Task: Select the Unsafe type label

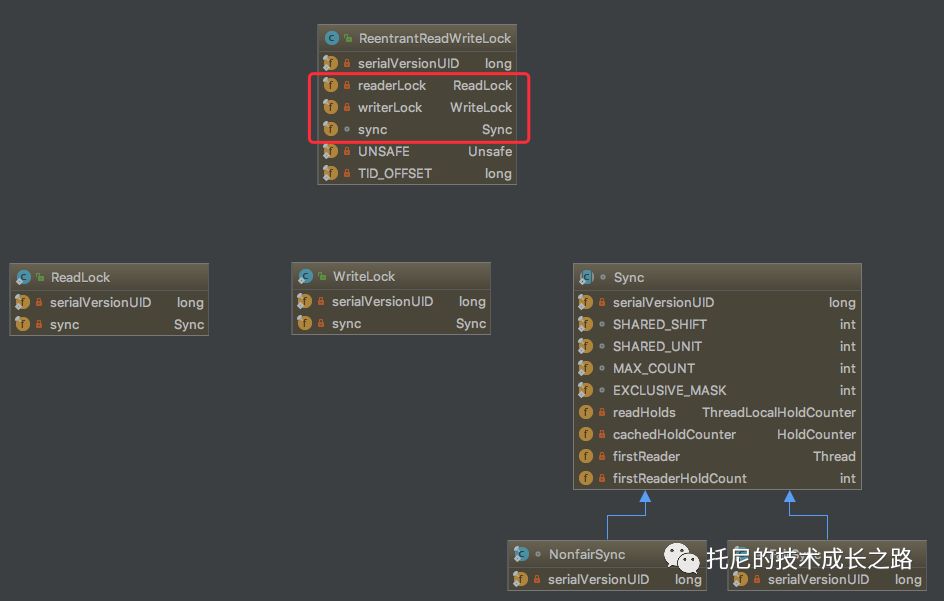Action: tap(490, 151)
